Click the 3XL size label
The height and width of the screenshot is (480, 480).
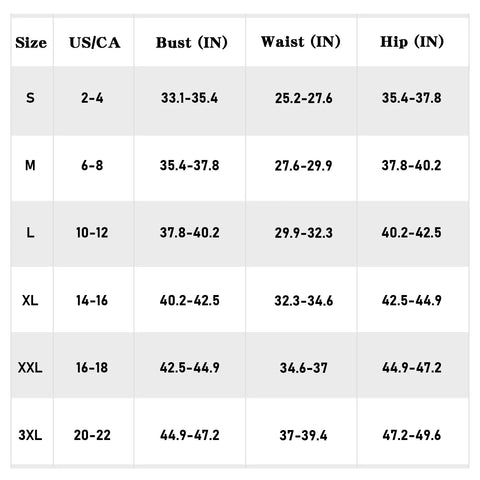[x=30, y=435]
